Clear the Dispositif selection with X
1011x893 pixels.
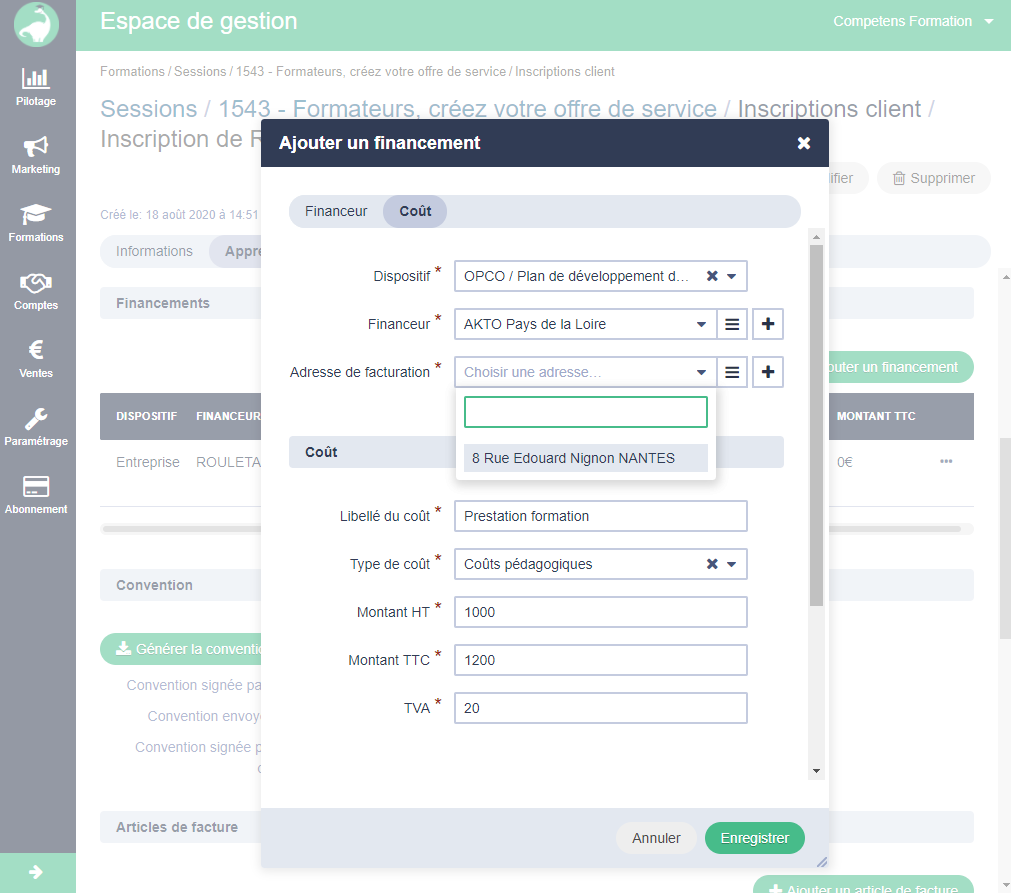[712, 276]
